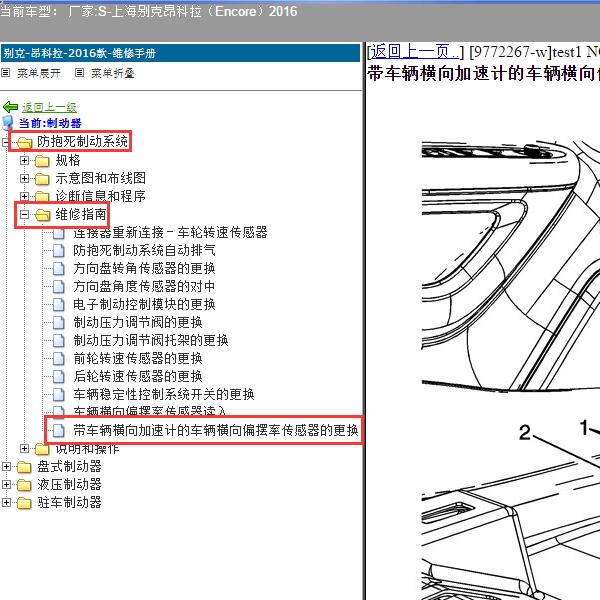Image resolution: width=600 pixels, height=600 pixels.
Task: Click page icon of 方向盘角度传感器的对中
Action: (x=59, y=287)
